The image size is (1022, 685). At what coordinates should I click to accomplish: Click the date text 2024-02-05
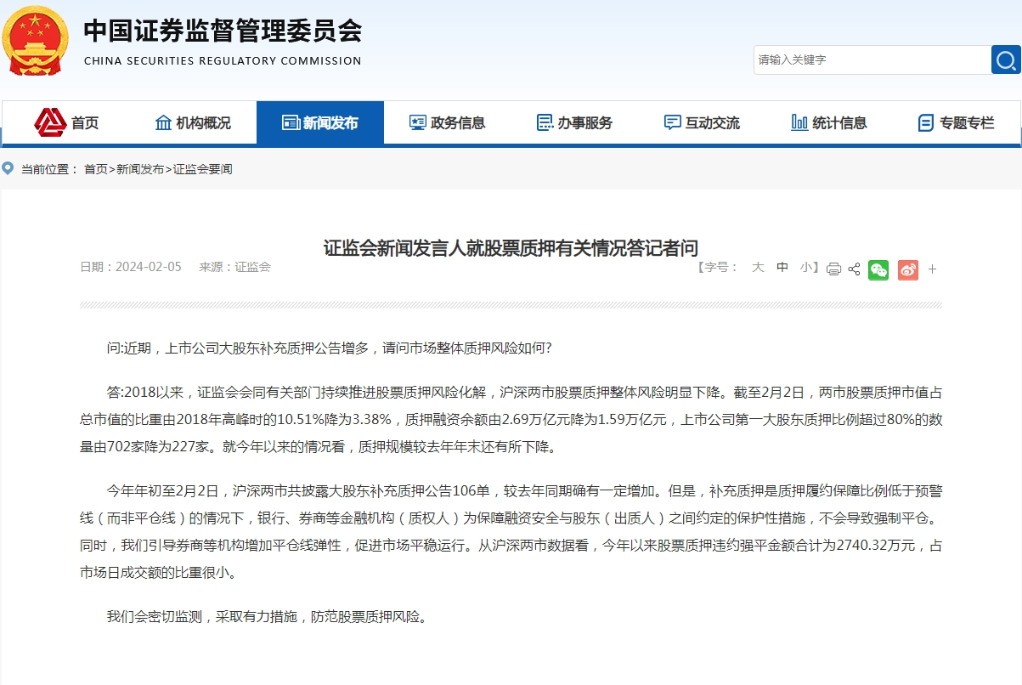point(149,267)
